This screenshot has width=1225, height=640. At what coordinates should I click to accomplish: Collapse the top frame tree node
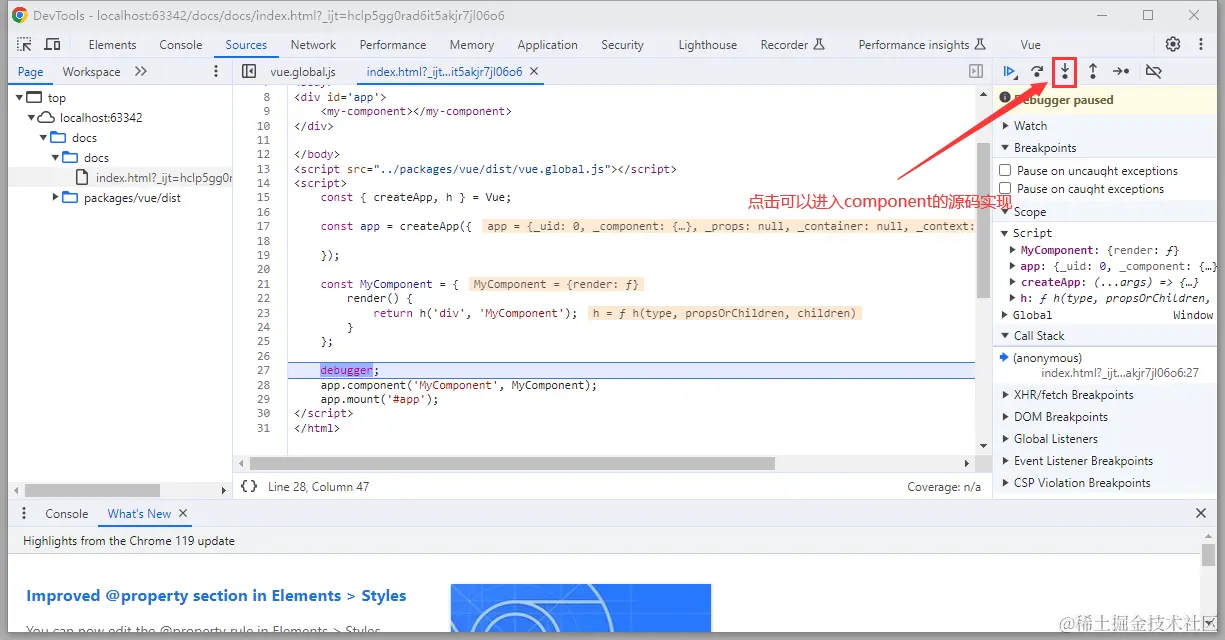(19, 98)
